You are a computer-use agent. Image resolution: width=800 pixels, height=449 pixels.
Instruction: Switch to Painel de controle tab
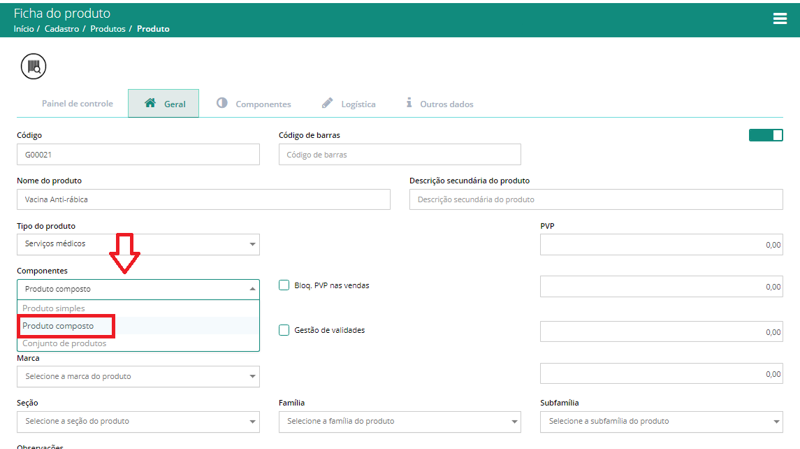[78, 104]
